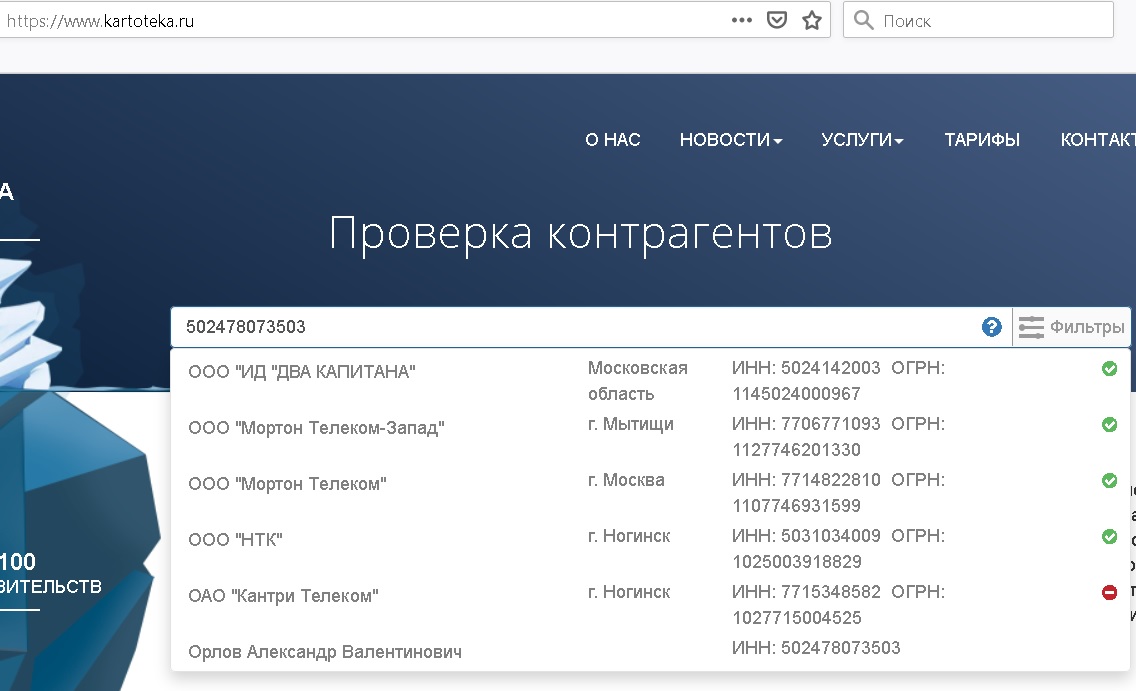Image resolution: width=1136 pixels, height=691 pixels.
Task: Select suggestion ОАО "Кантри Телеком"
Action: click(283, 596)
